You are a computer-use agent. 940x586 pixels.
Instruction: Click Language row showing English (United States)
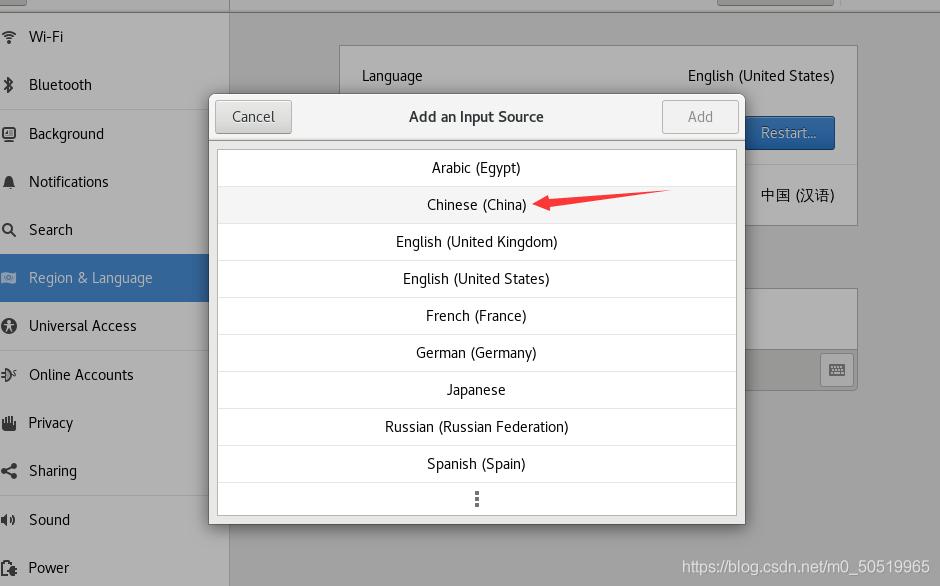click(598, 76)
